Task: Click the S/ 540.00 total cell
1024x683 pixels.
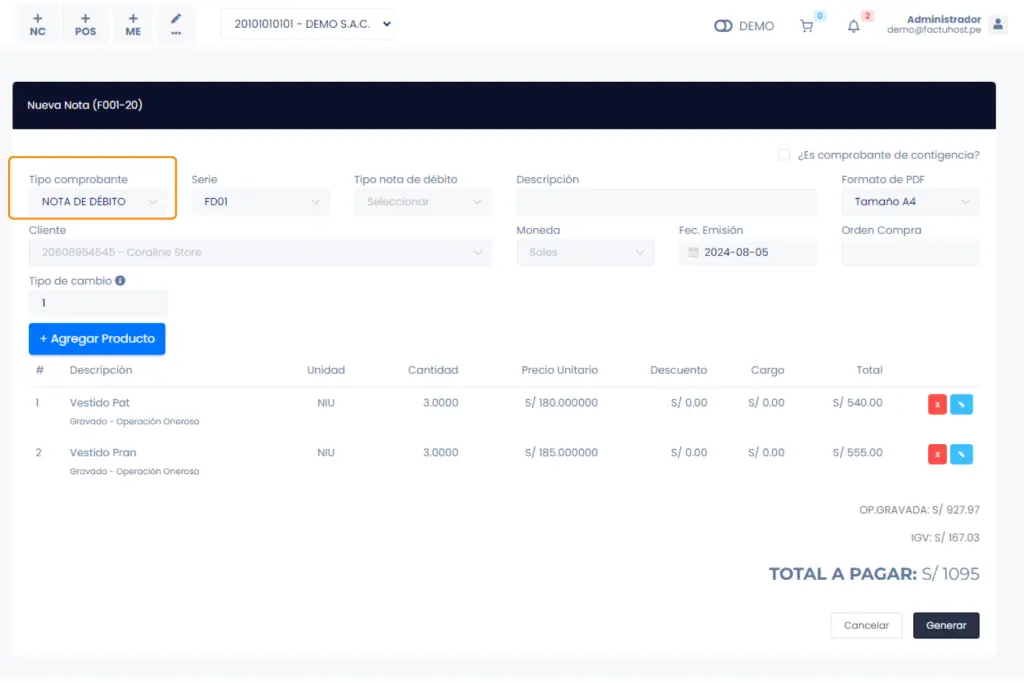Action: pyautogui.click(x=857, y=403)
